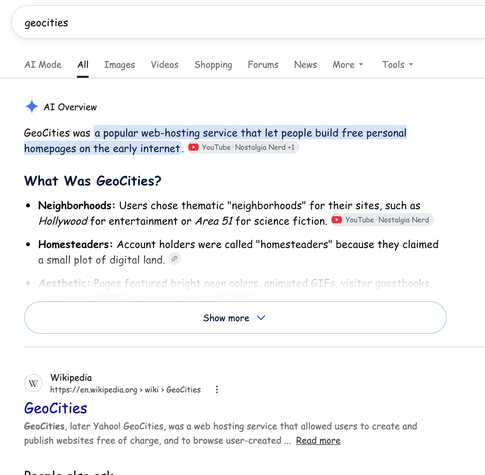The image size is (485, 475).
Task: Switch to the Shopping tab
Action: (213, 65)
